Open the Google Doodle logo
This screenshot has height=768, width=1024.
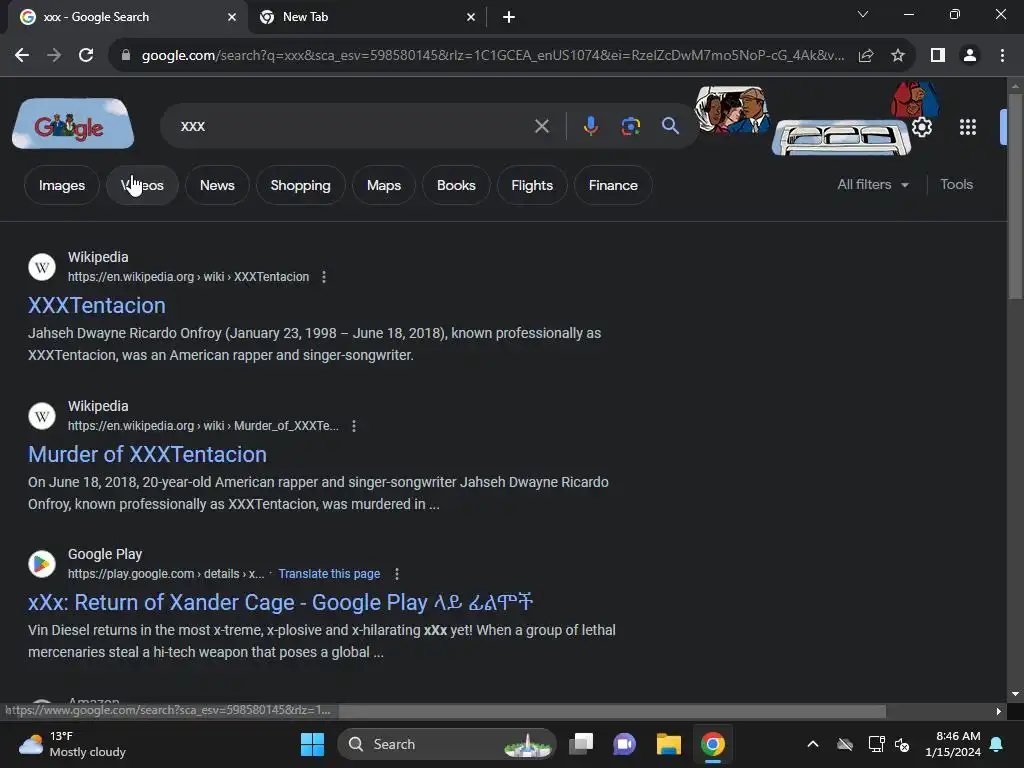73,124
